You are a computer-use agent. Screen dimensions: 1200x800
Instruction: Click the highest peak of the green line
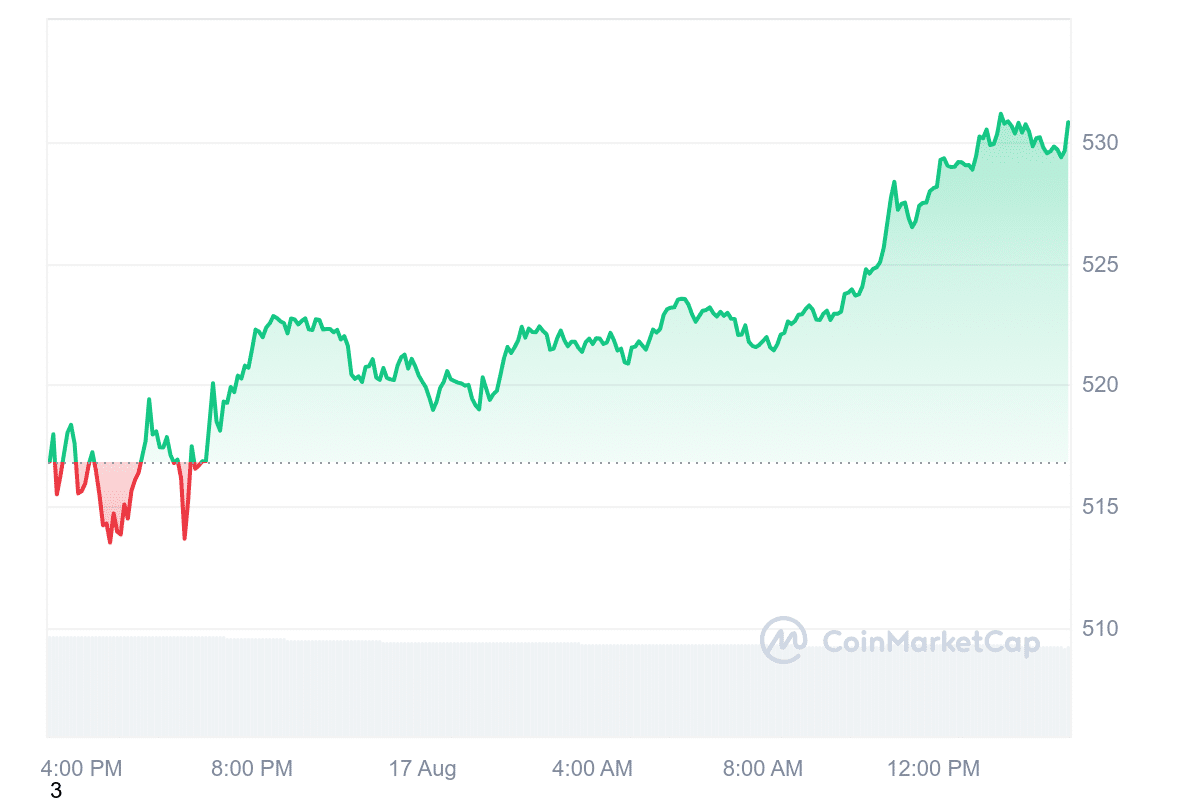[1001, 115]
